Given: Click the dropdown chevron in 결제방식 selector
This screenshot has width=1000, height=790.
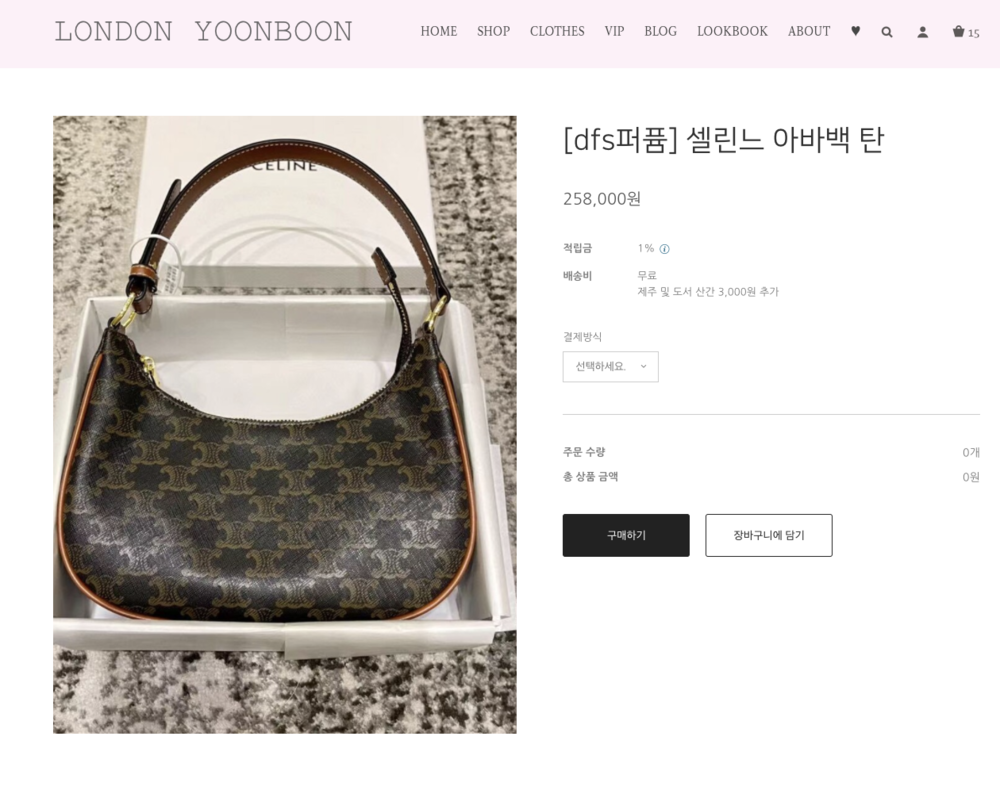Looking at the screenshot, I should [x=643, y=367].
